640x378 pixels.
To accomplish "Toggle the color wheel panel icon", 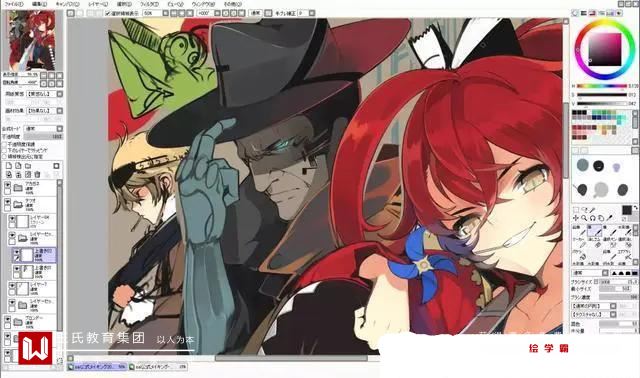I will tap(575, 13).
